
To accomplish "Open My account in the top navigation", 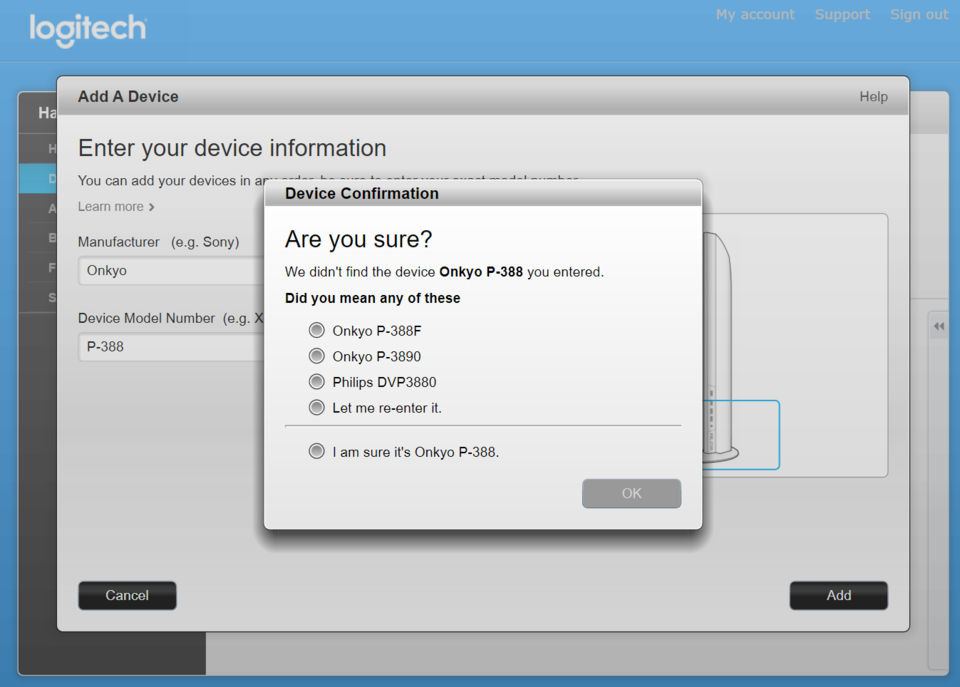I will [755, 15].
